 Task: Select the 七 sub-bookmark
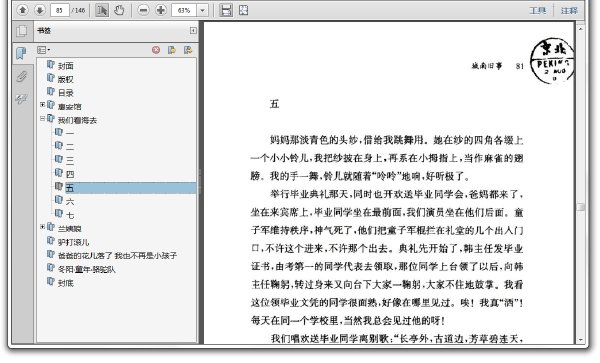click(70, 215)
